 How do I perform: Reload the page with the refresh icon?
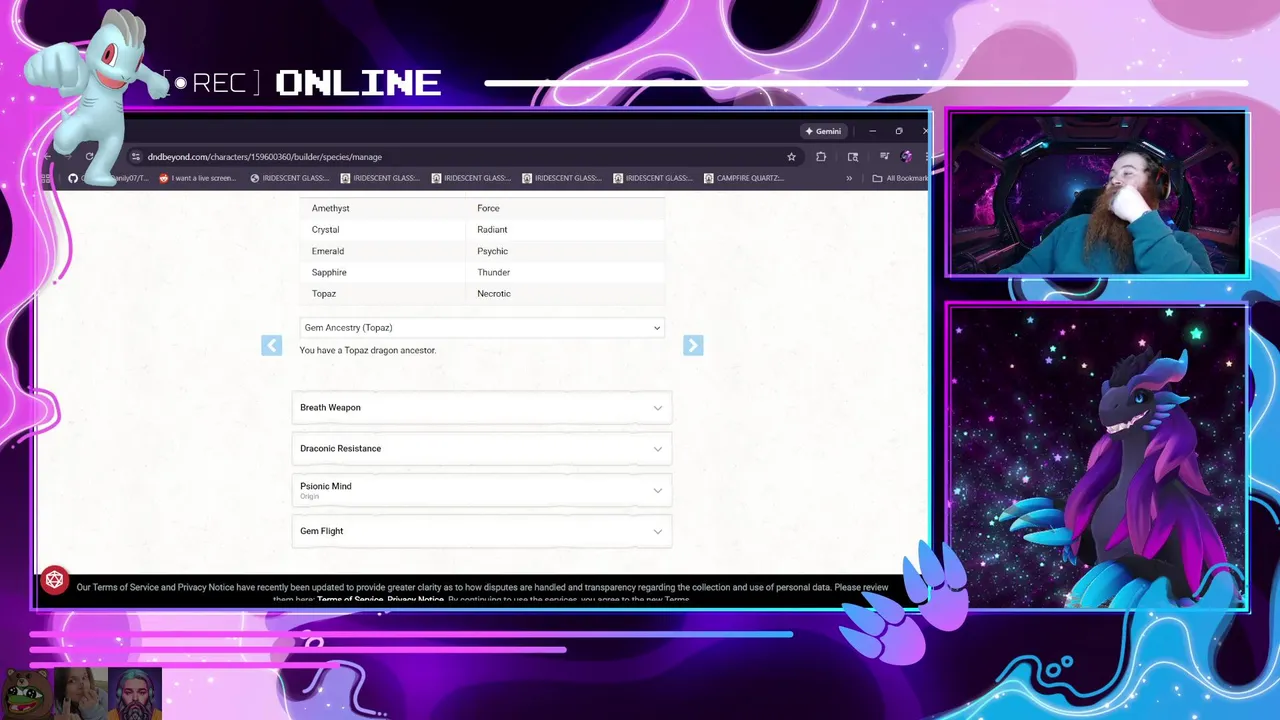pyautogui.click(x=89, y=157)
